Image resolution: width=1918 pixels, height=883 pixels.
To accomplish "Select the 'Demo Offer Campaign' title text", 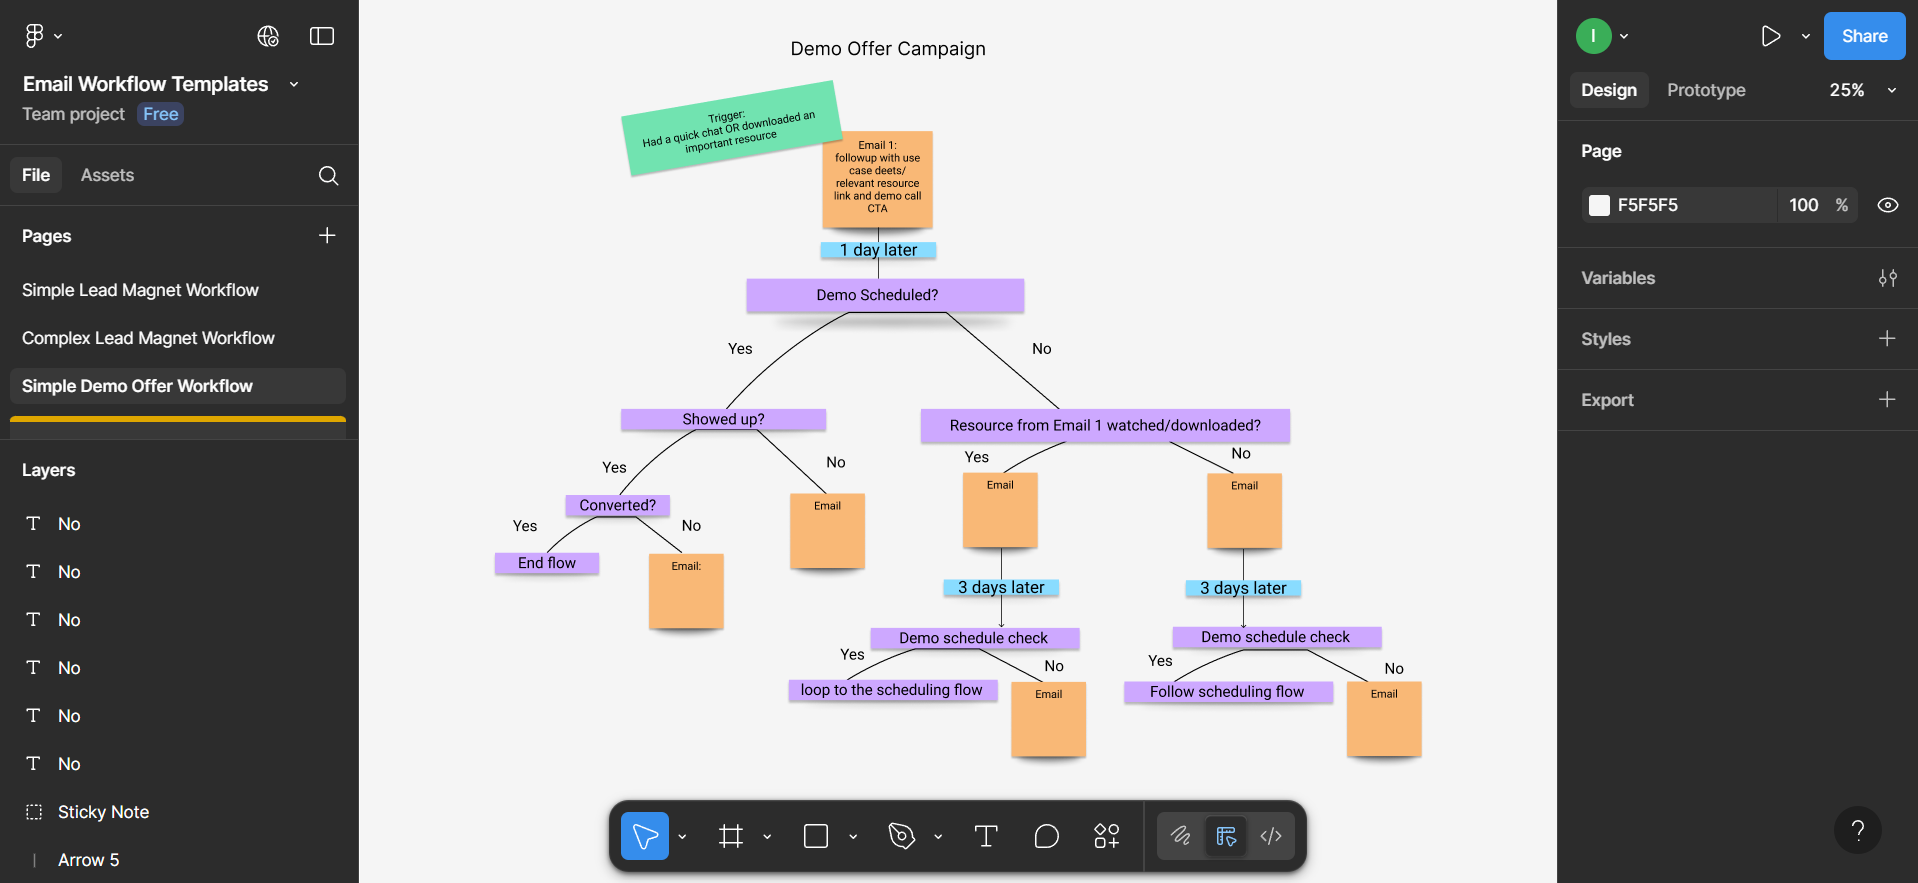I will [888, 49].
